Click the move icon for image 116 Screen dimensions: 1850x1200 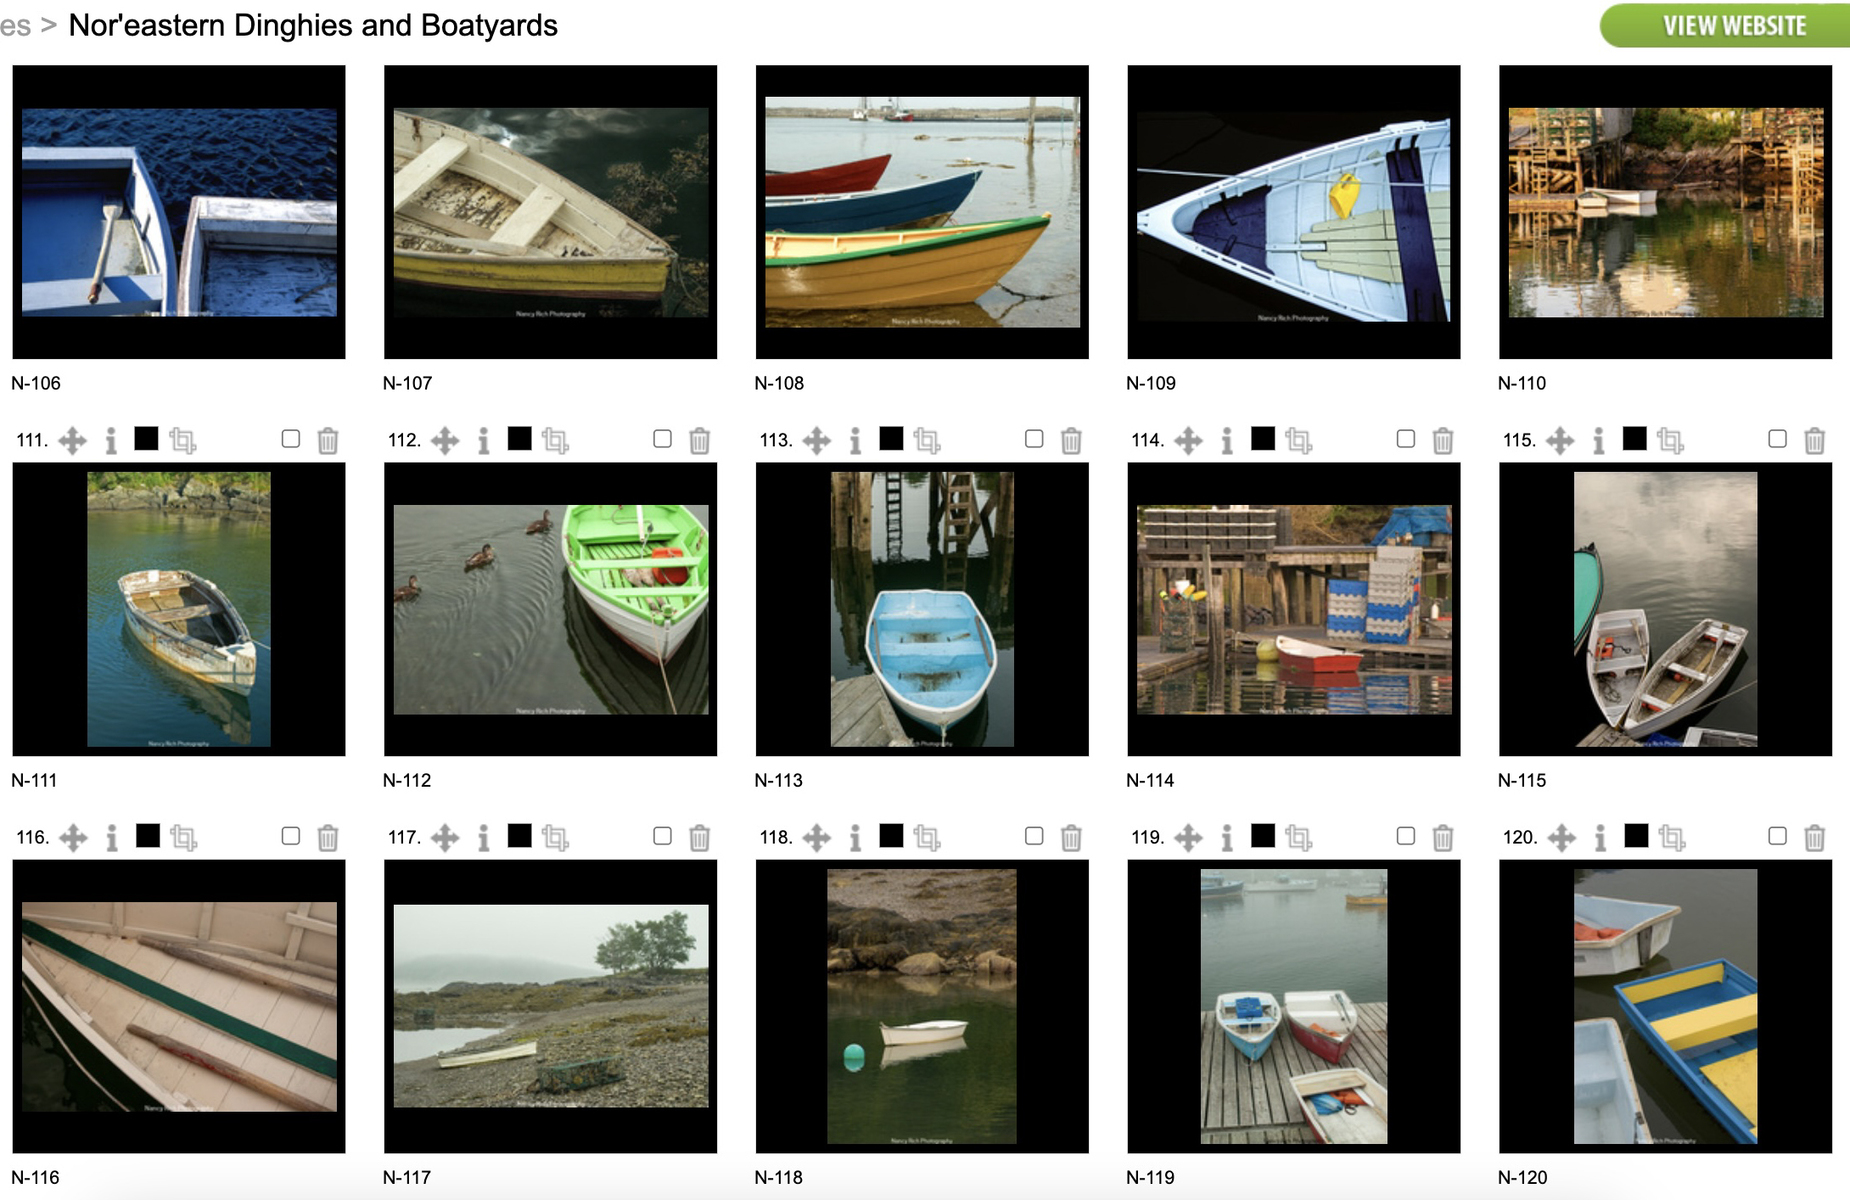coord(73,837)
